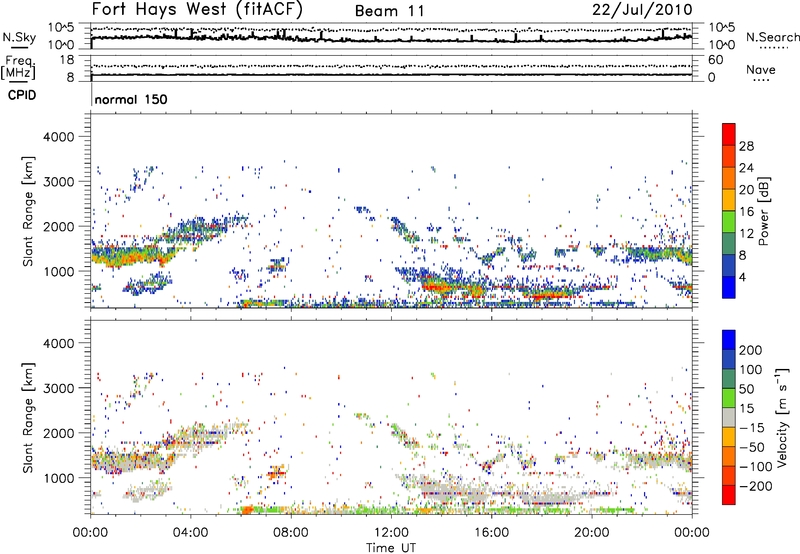This screenshot has height=554, width=800.
Task: Click the "16:00" time tick label
Action: pos(491,533)
